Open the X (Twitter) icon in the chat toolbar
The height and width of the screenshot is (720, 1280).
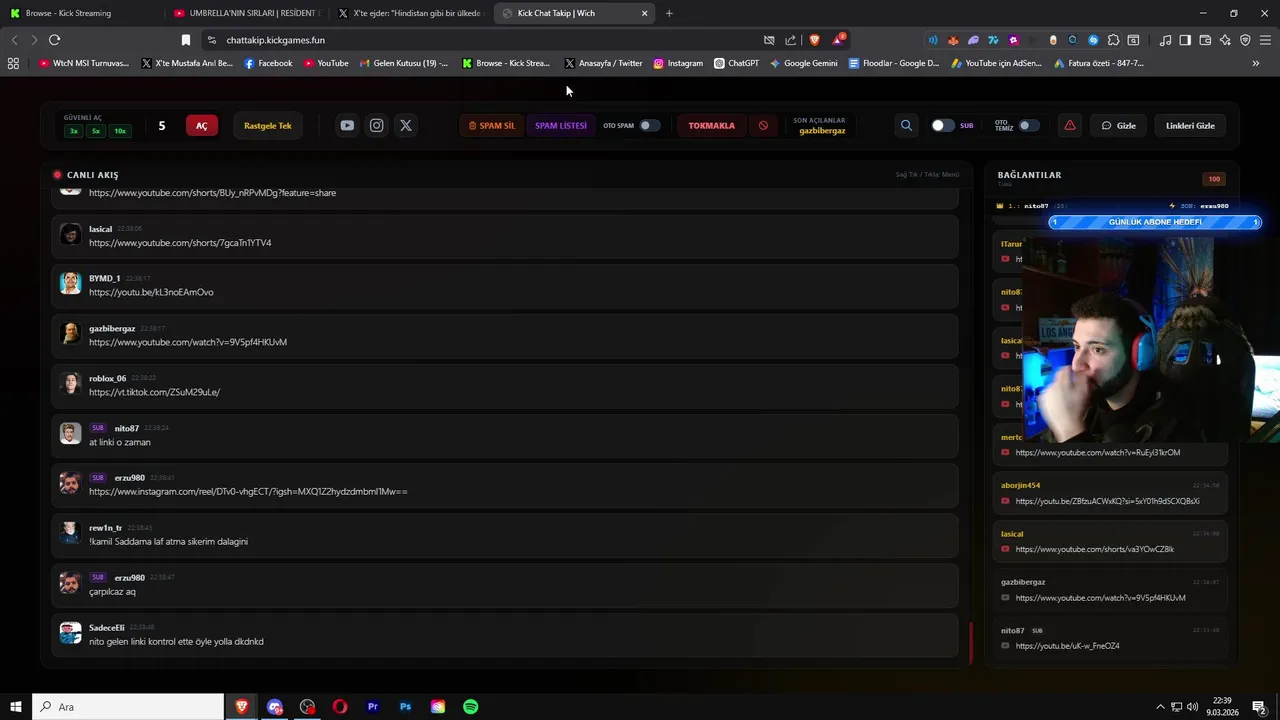[405, 126]
